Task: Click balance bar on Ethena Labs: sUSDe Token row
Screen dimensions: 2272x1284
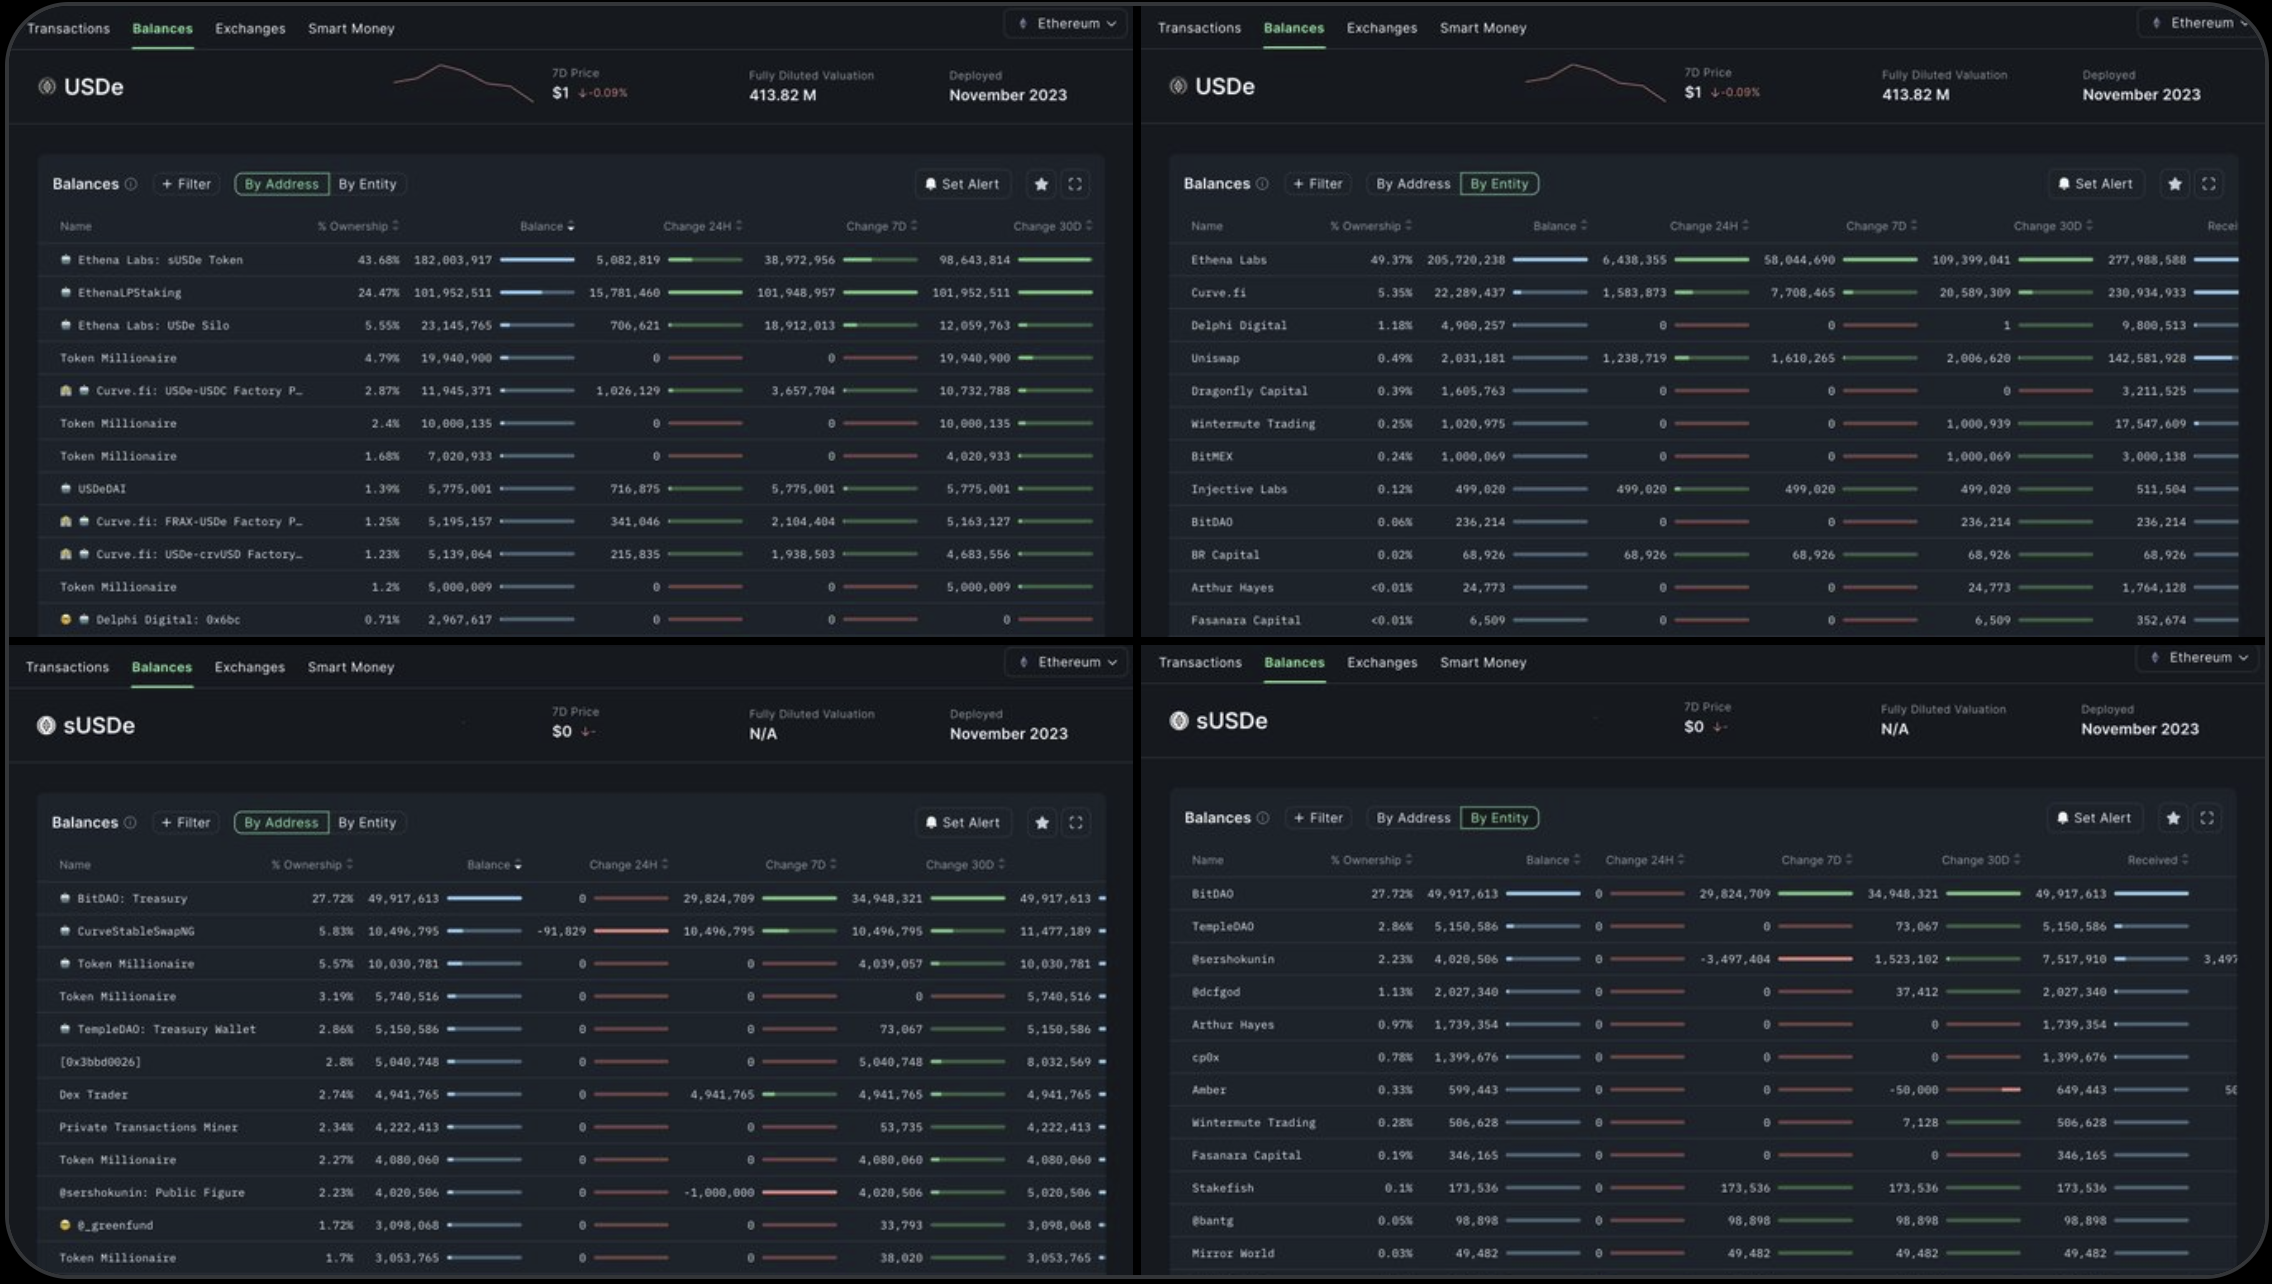Action: [x=537, y=260]
